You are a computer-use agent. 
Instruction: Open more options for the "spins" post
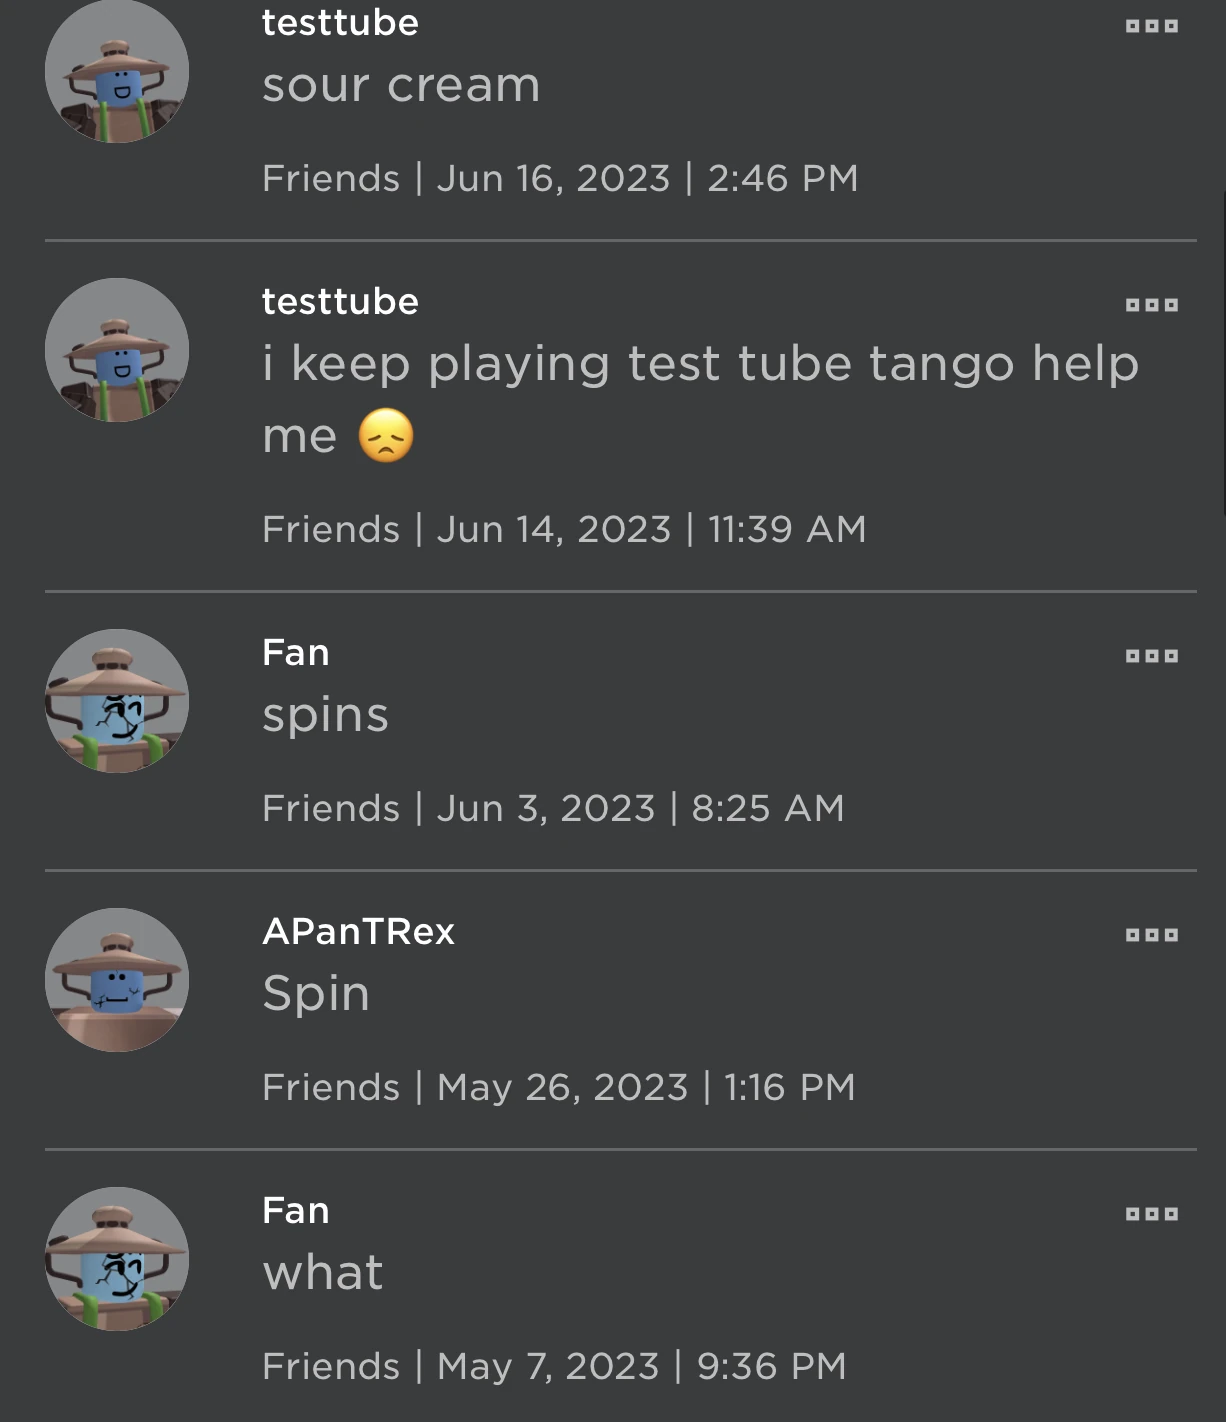point(1151,656)
